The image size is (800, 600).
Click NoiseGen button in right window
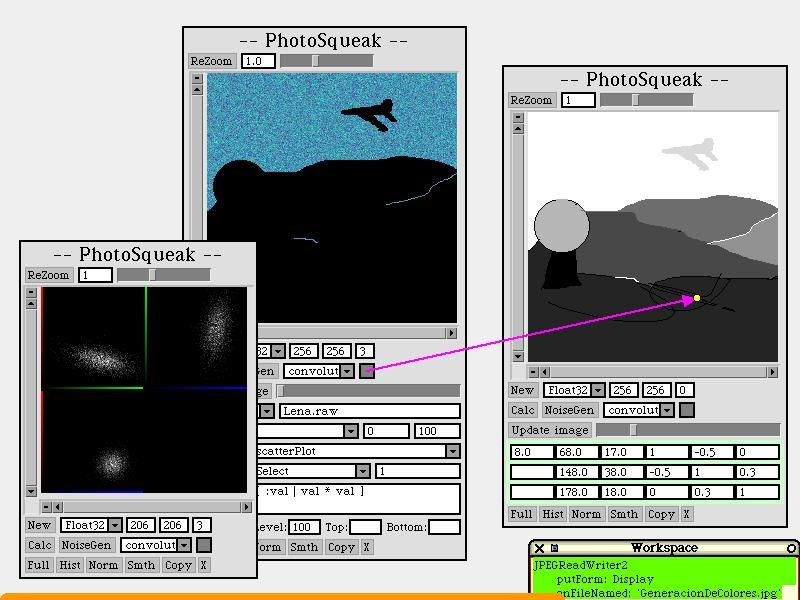click(569, 410)
